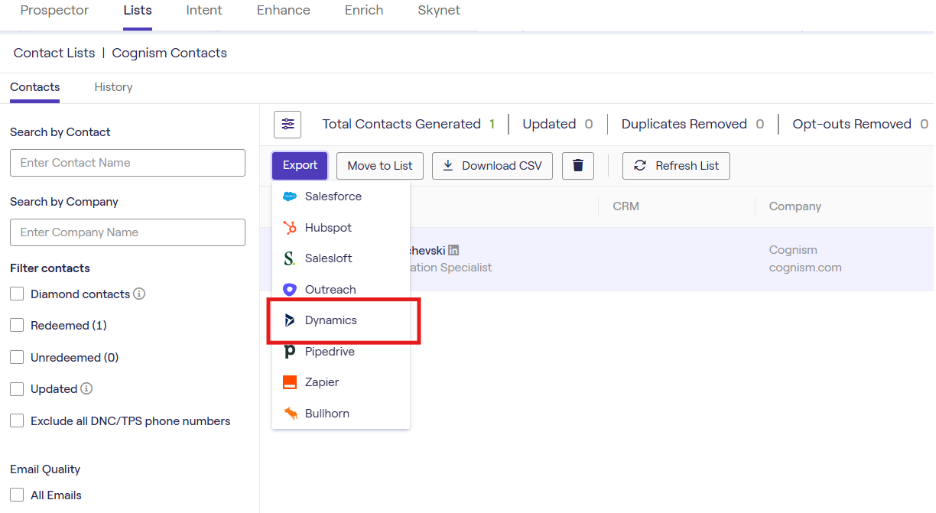The height and width of the screenshot is (513, 936).
Task: Export contacts to Dynamics
Action: click(331, 320)
